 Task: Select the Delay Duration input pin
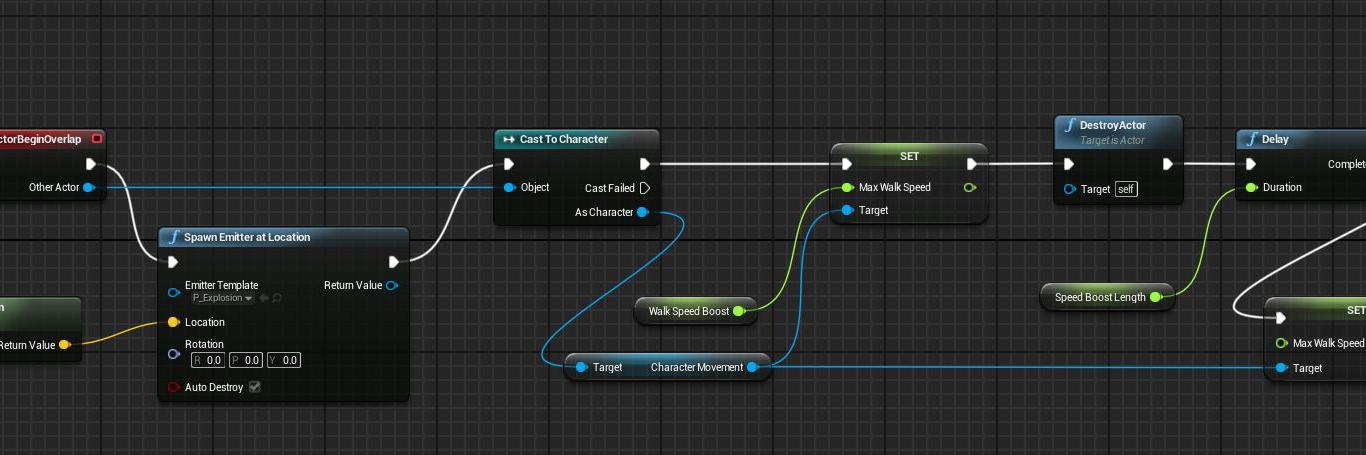pyautogui.click(x=1251, y=187)
